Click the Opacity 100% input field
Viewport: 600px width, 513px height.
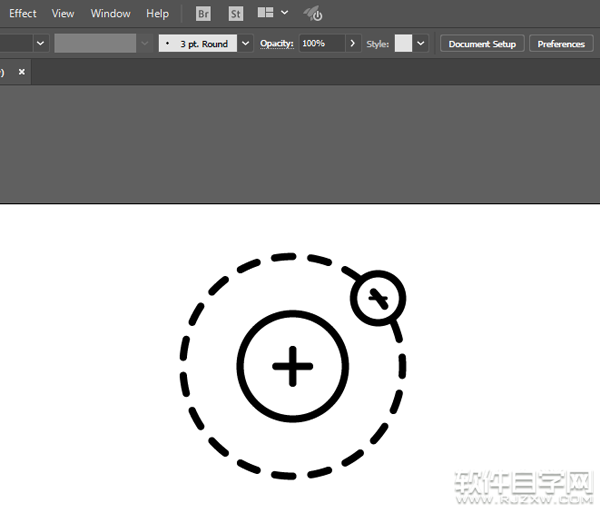pyautogui.click(x=321, y=44)
